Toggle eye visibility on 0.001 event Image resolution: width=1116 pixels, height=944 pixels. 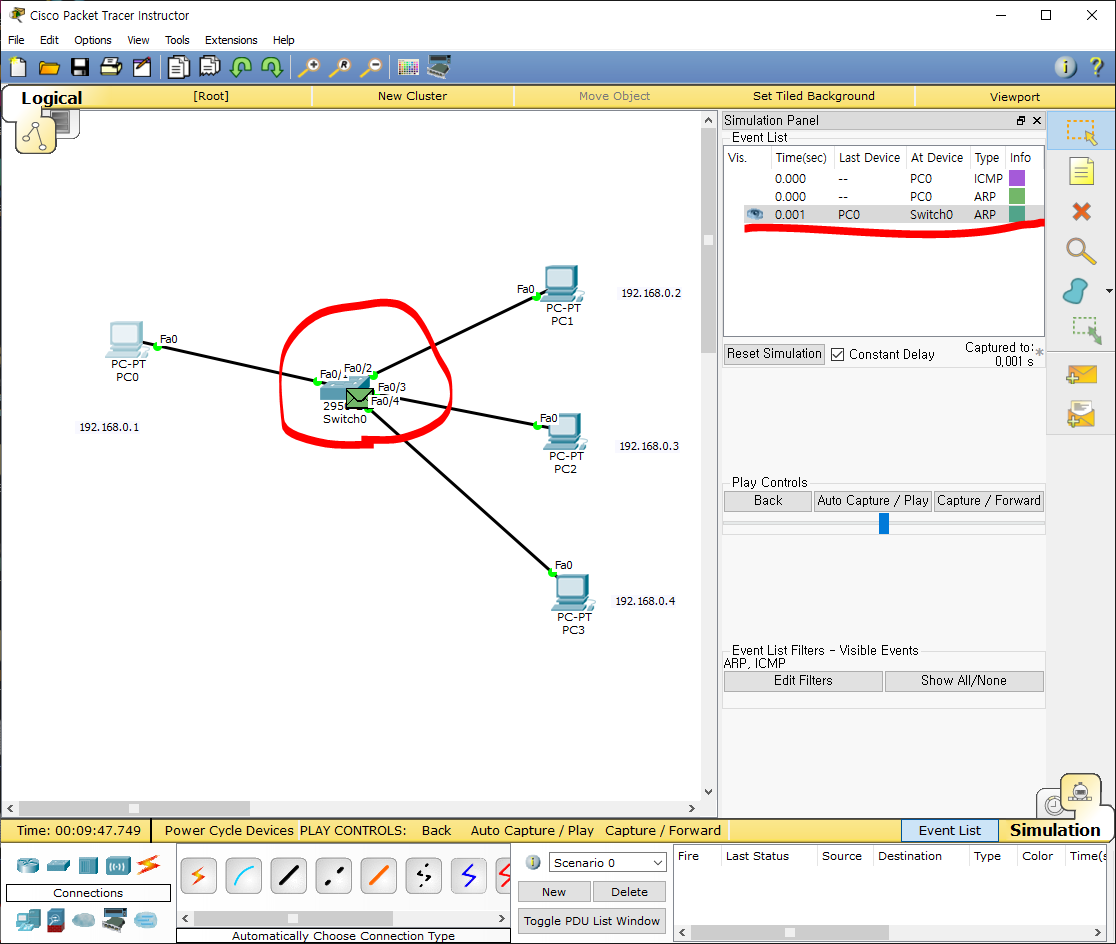pyautogui.click(x=754, y=214)
